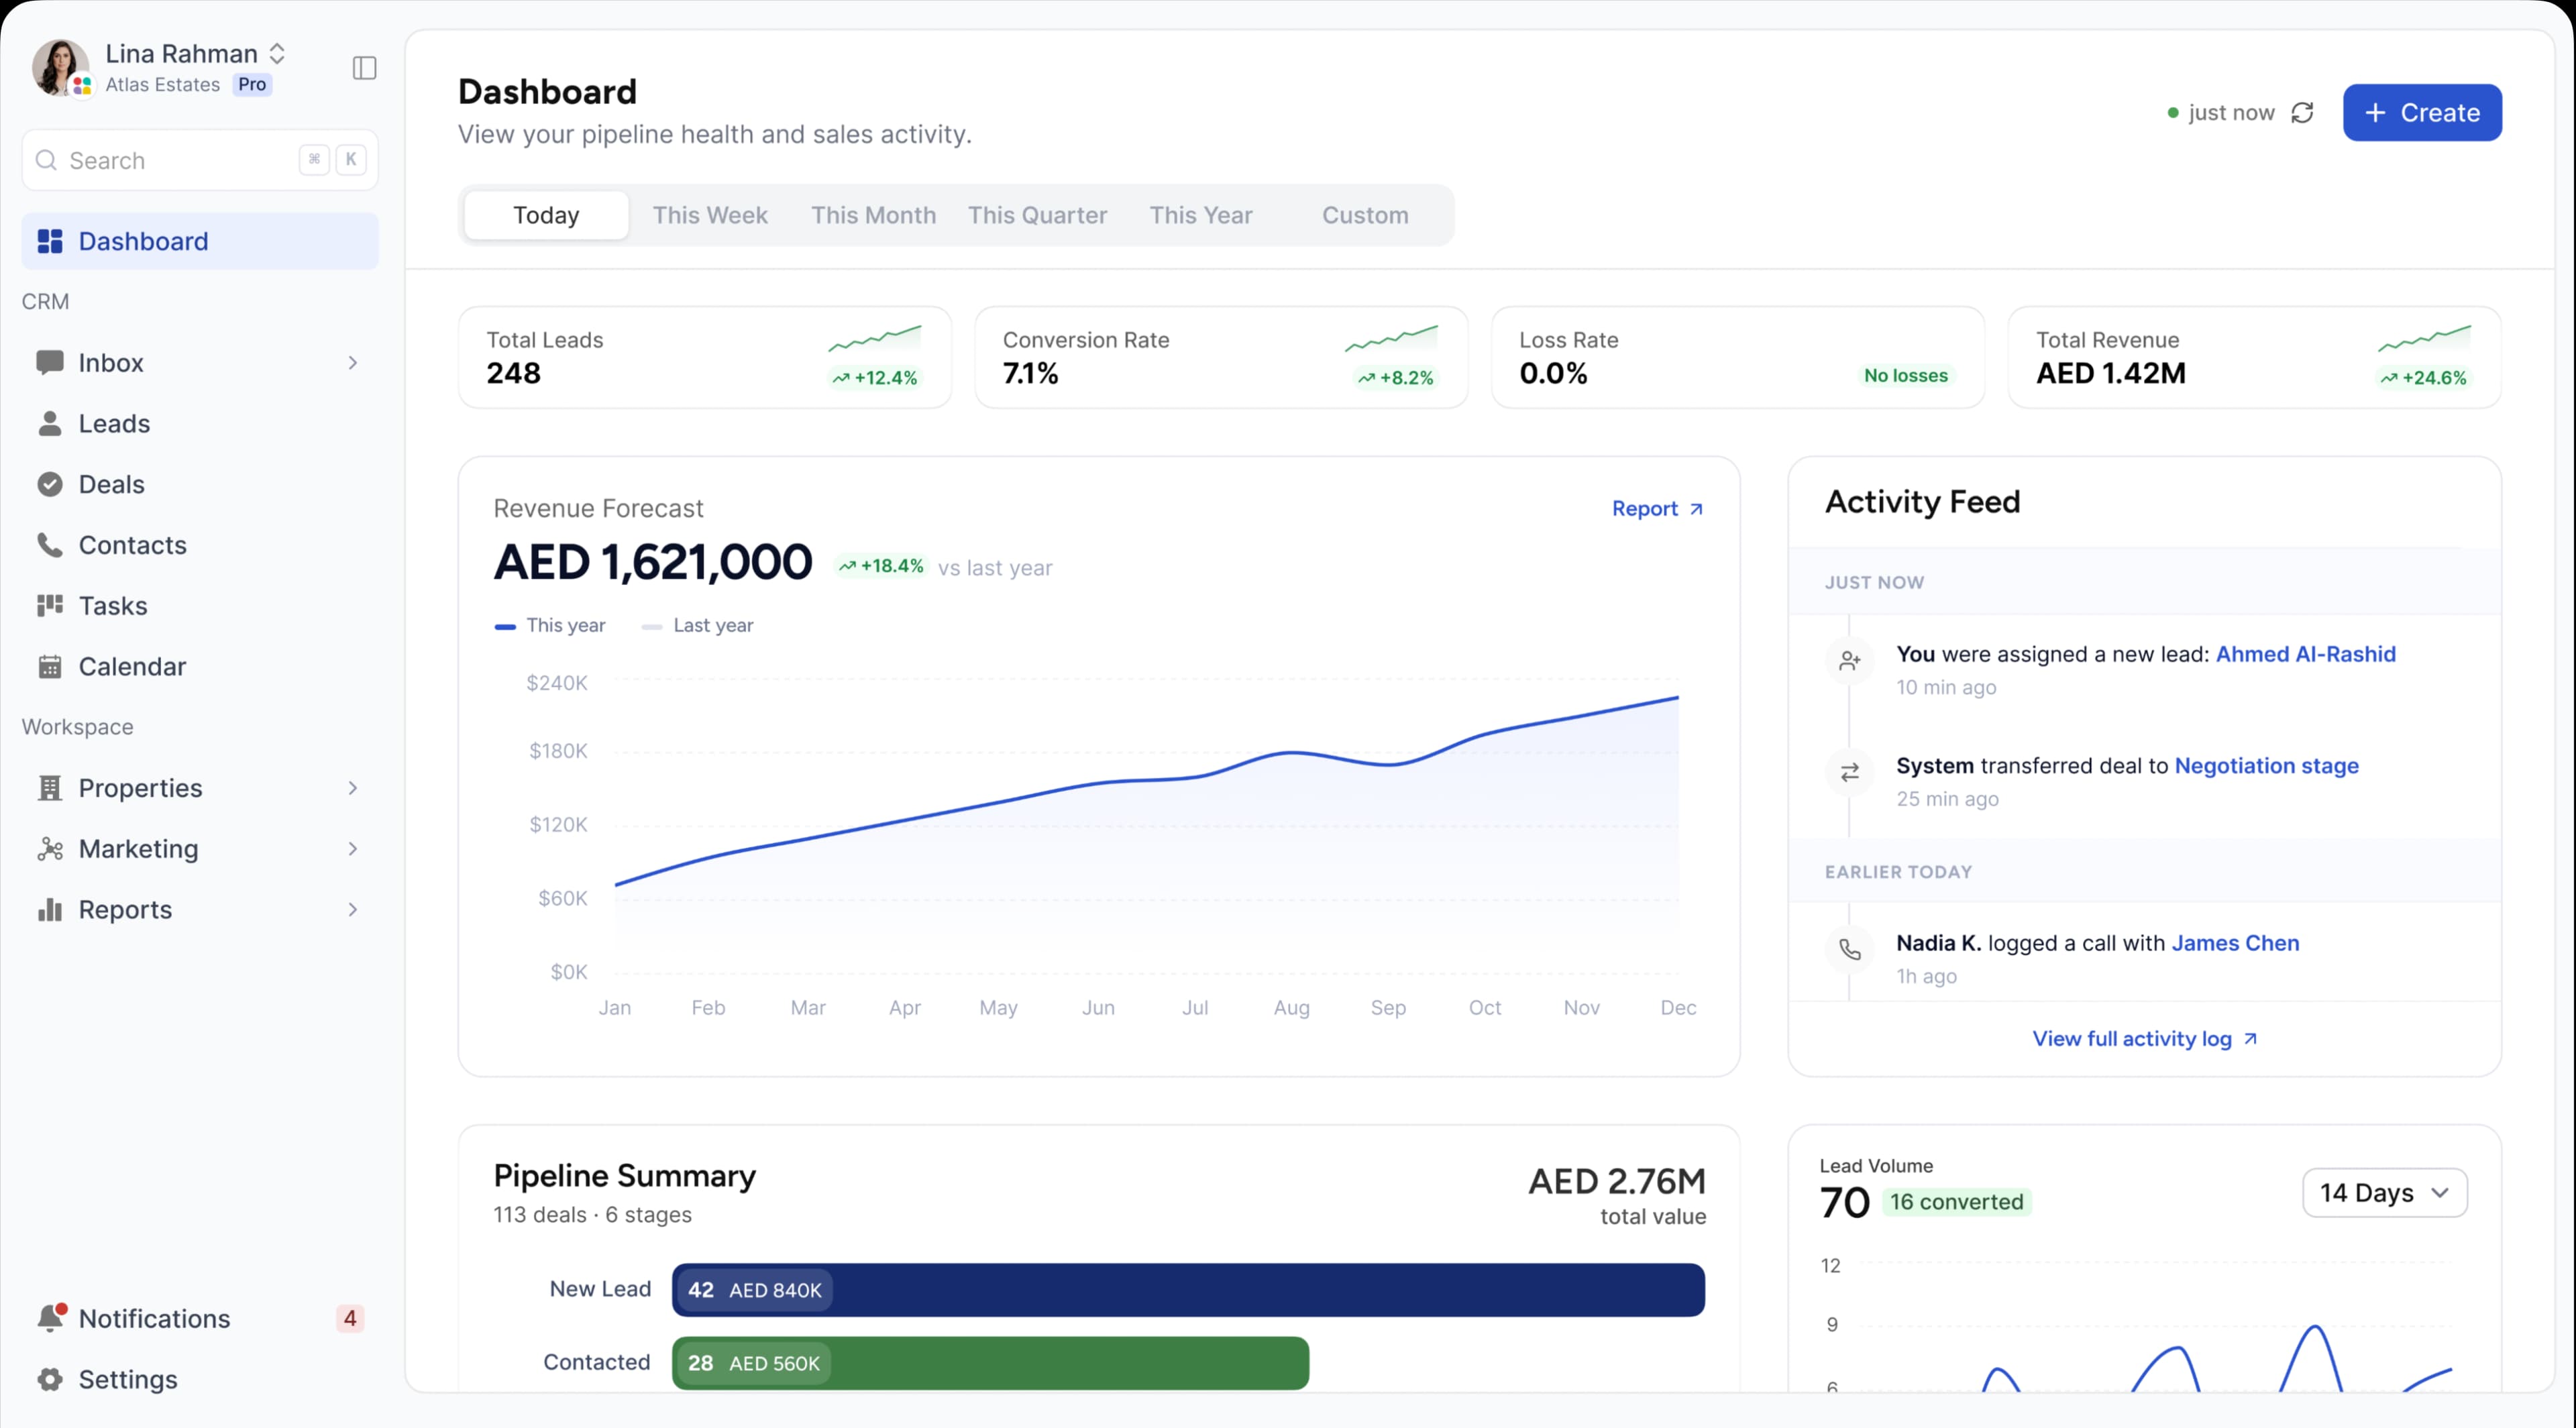Select the Custom date range tab
This screenshot has width=2576, height=1428.
coord(1365,215)
